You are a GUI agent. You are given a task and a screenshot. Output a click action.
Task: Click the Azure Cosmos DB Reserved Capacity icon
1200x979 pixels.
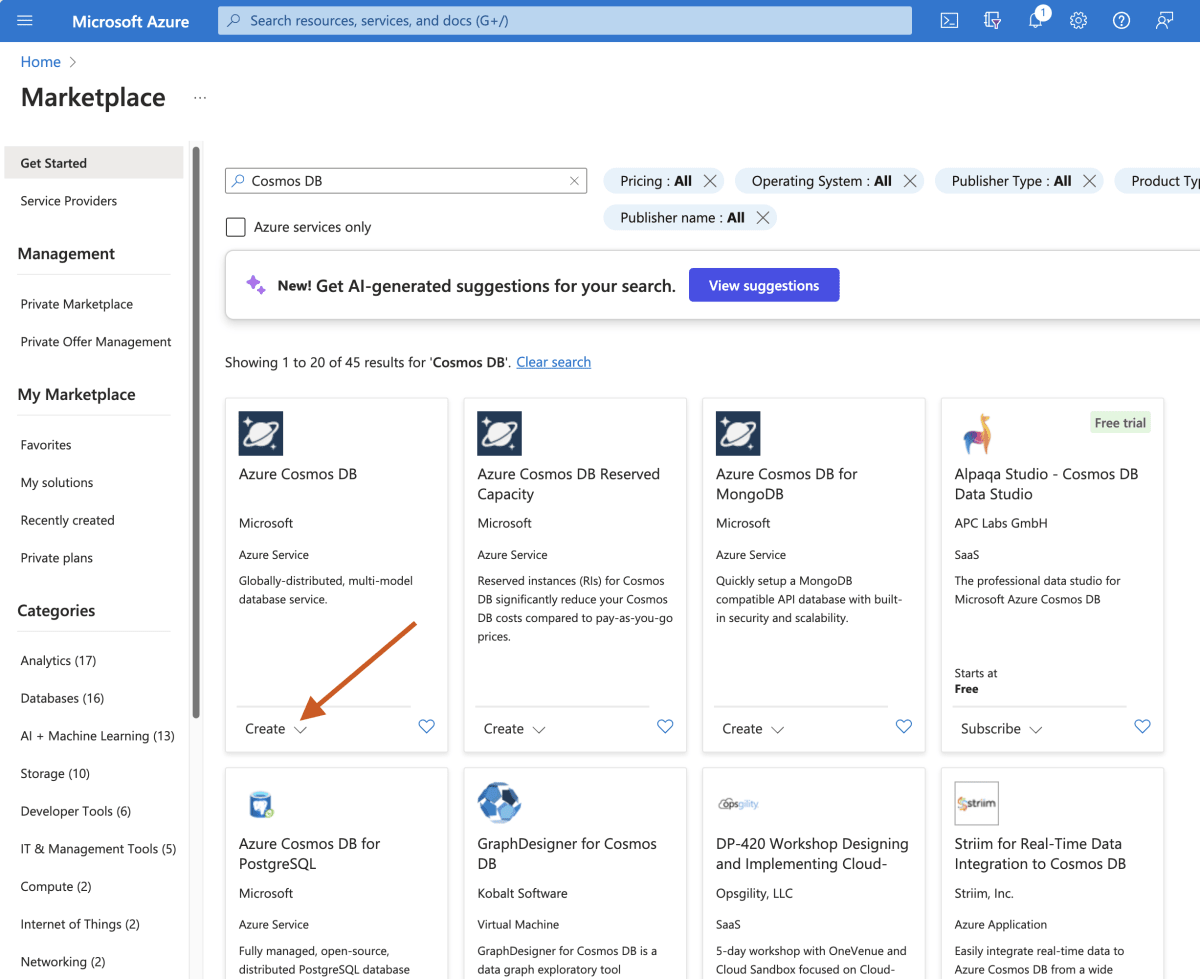click(x=500, y=434)
